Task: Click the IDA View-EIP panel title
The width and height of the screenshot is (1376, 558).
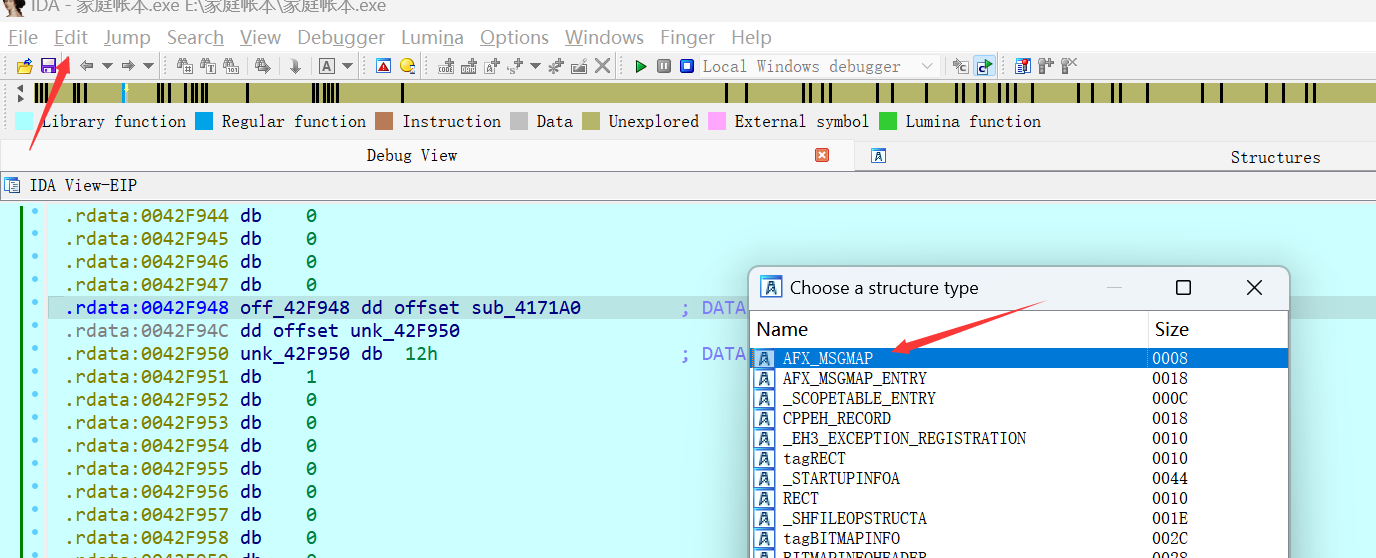Action: tap(83, 185)
